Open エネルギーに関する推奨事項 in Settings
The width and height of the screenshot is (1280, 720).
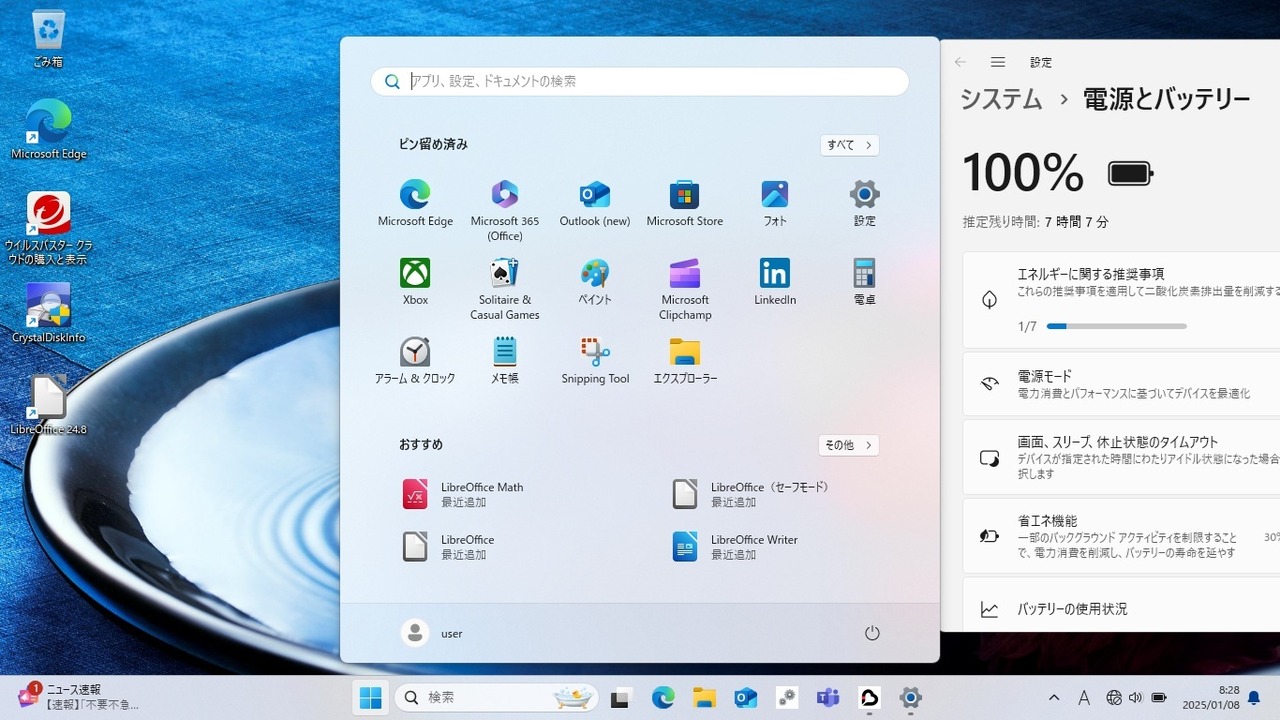click(1121, 300)
